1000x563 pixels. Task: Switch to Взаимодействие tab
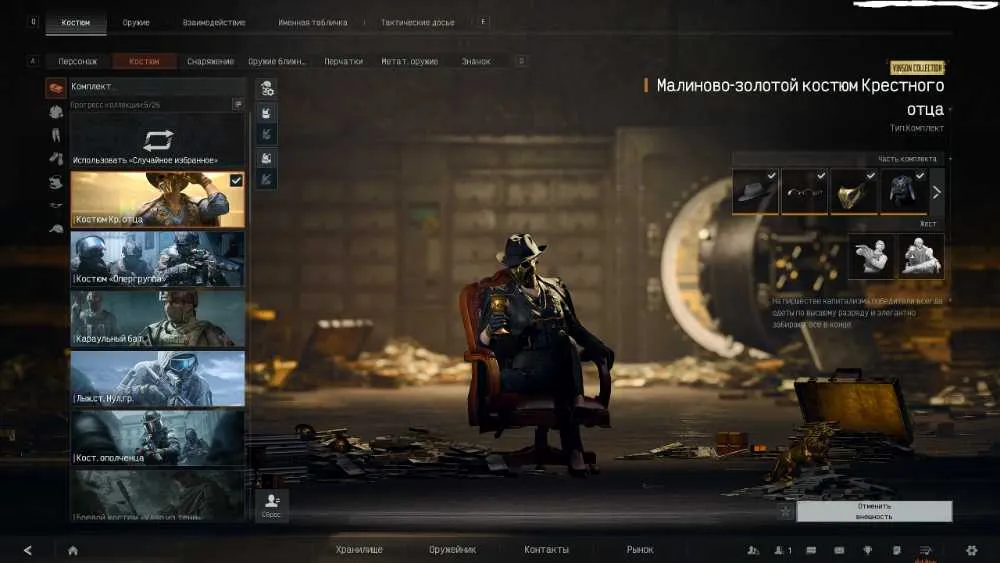click(x=214, y=22)
